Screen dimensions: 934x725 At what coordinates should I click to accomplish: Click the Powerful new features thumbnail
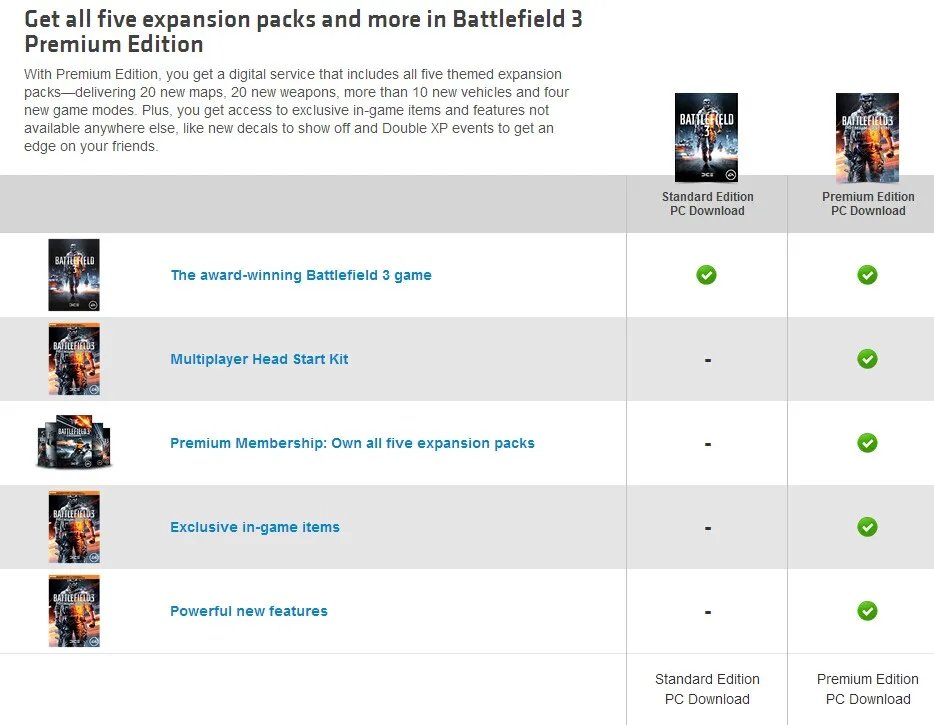coord(74,611)
